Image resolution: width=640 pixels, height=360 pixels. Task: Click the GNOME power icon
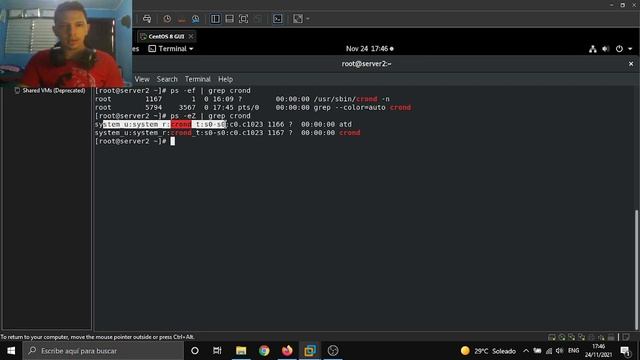pyautogui.click(x=619, y=49)
